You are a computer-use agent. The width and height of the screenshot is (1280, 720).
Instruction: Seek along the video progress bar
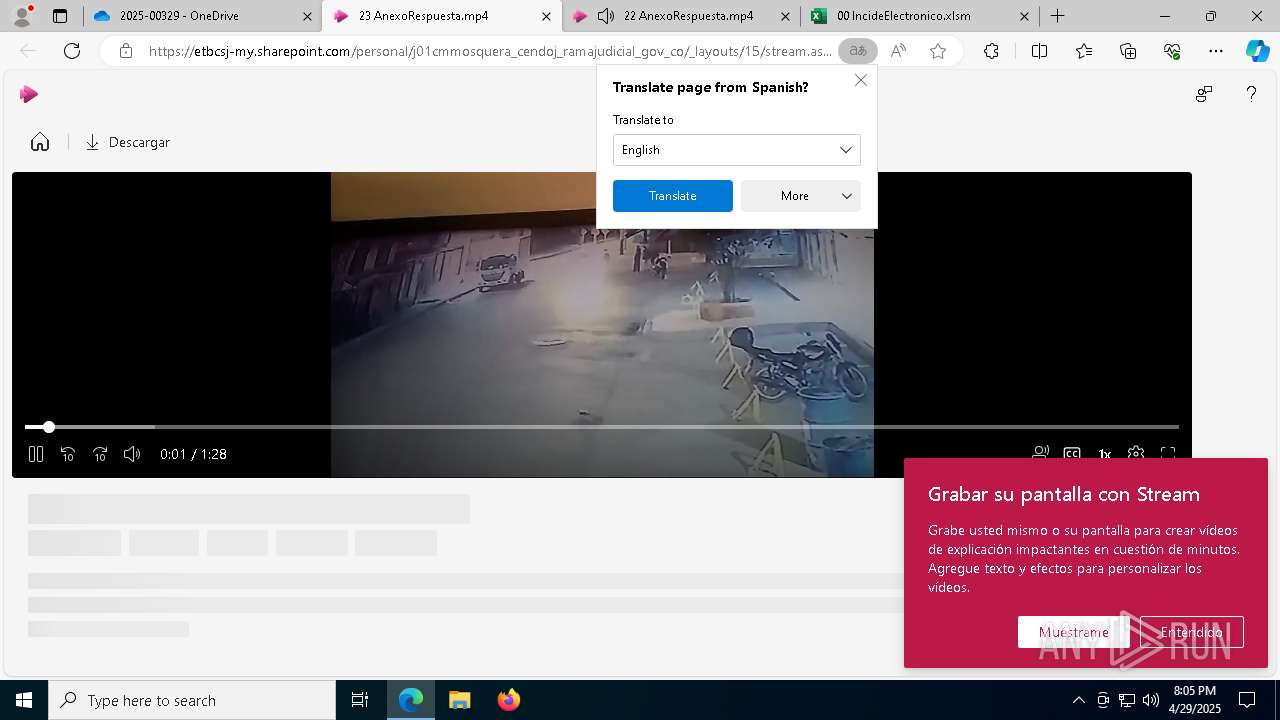601,427
